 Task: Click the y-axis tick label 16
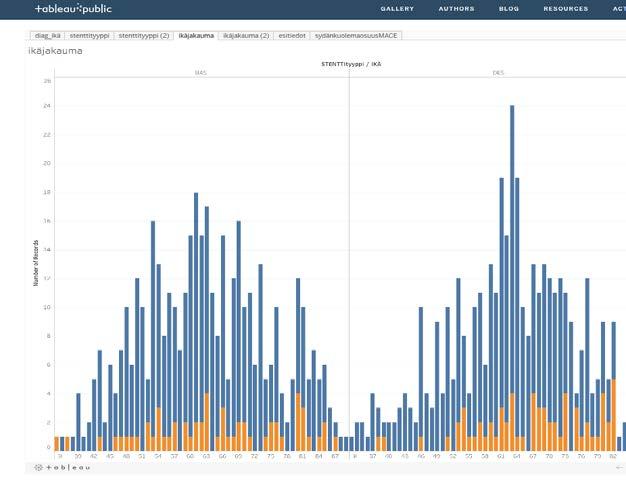point(47,221)
